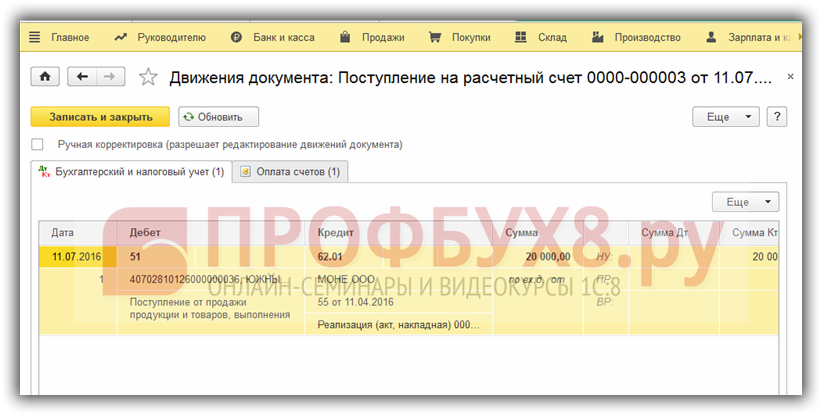Switch to the Оплата счетов (1) tab
This screenshot has height=415, width=822.
click(x=290, y=172)
